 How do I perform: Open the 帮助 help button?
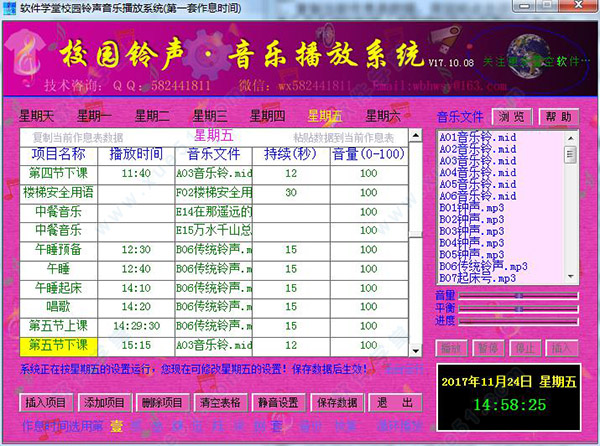click(x=558, y=117)
